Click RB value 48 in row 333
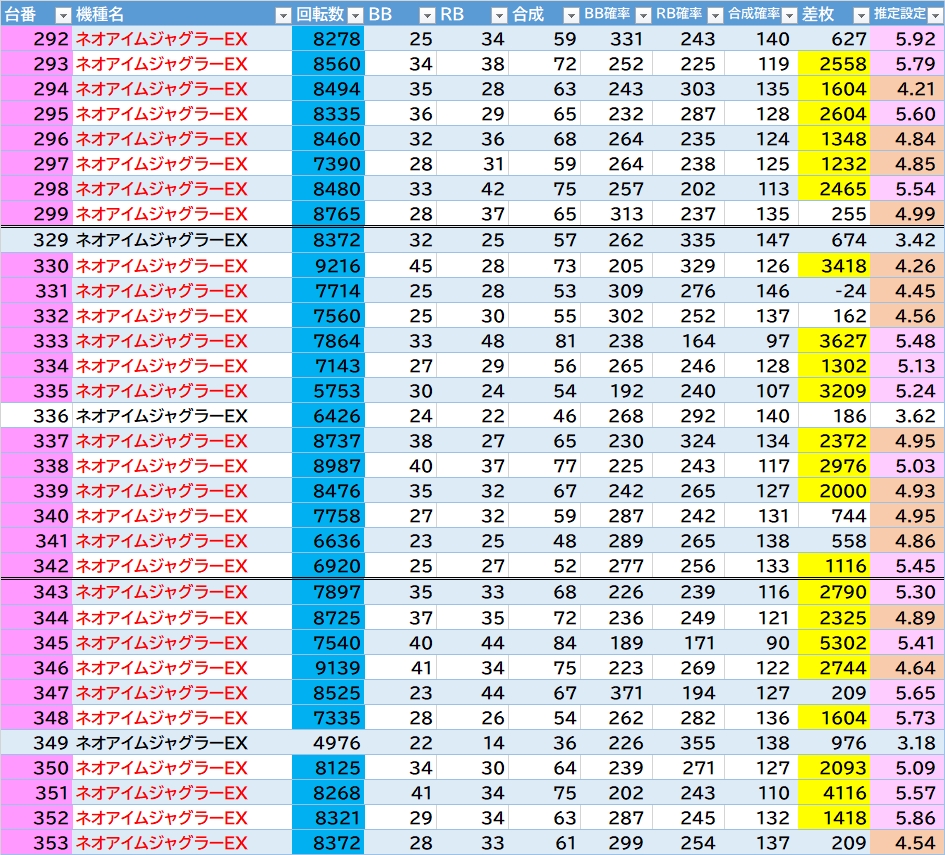This screenshot has width=945, height=855. click(x=472, y=341)
